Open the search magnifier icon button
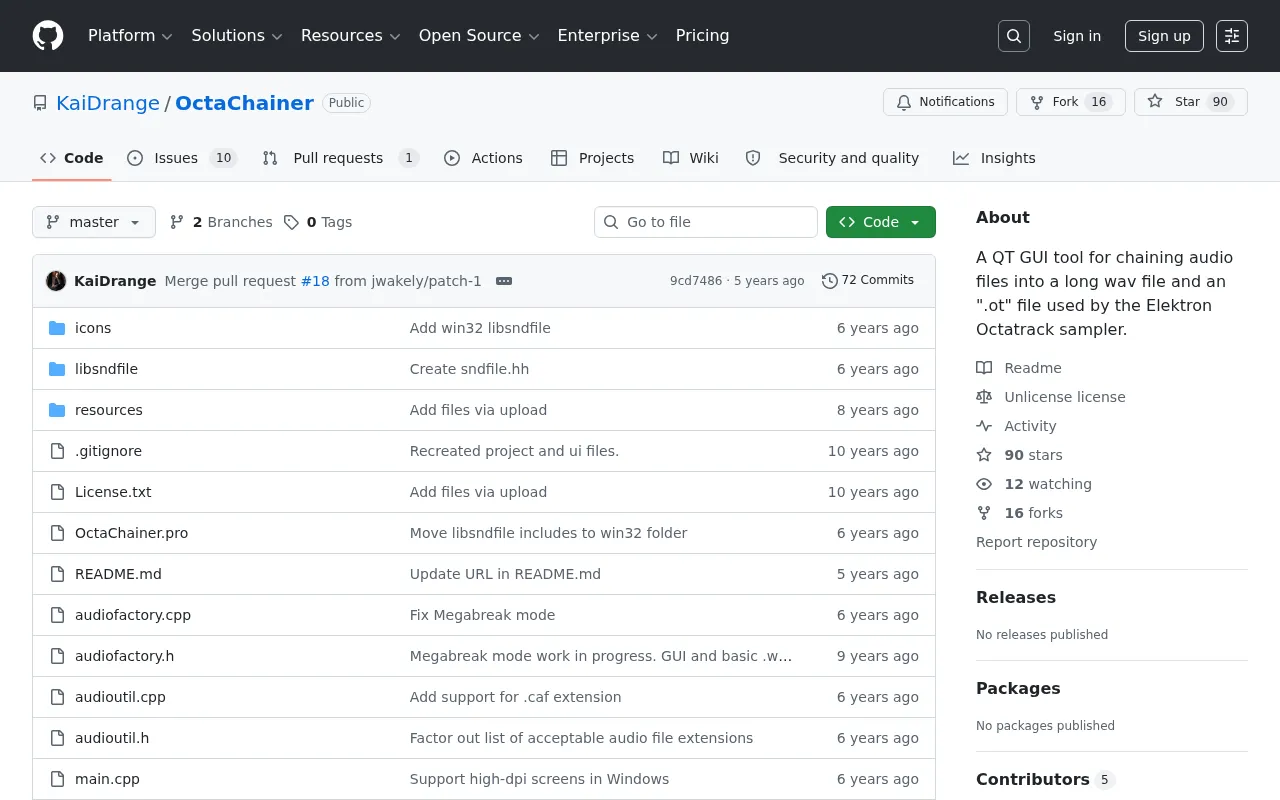This screenshot has height=800, width=1280. [x=1014, y=36]
